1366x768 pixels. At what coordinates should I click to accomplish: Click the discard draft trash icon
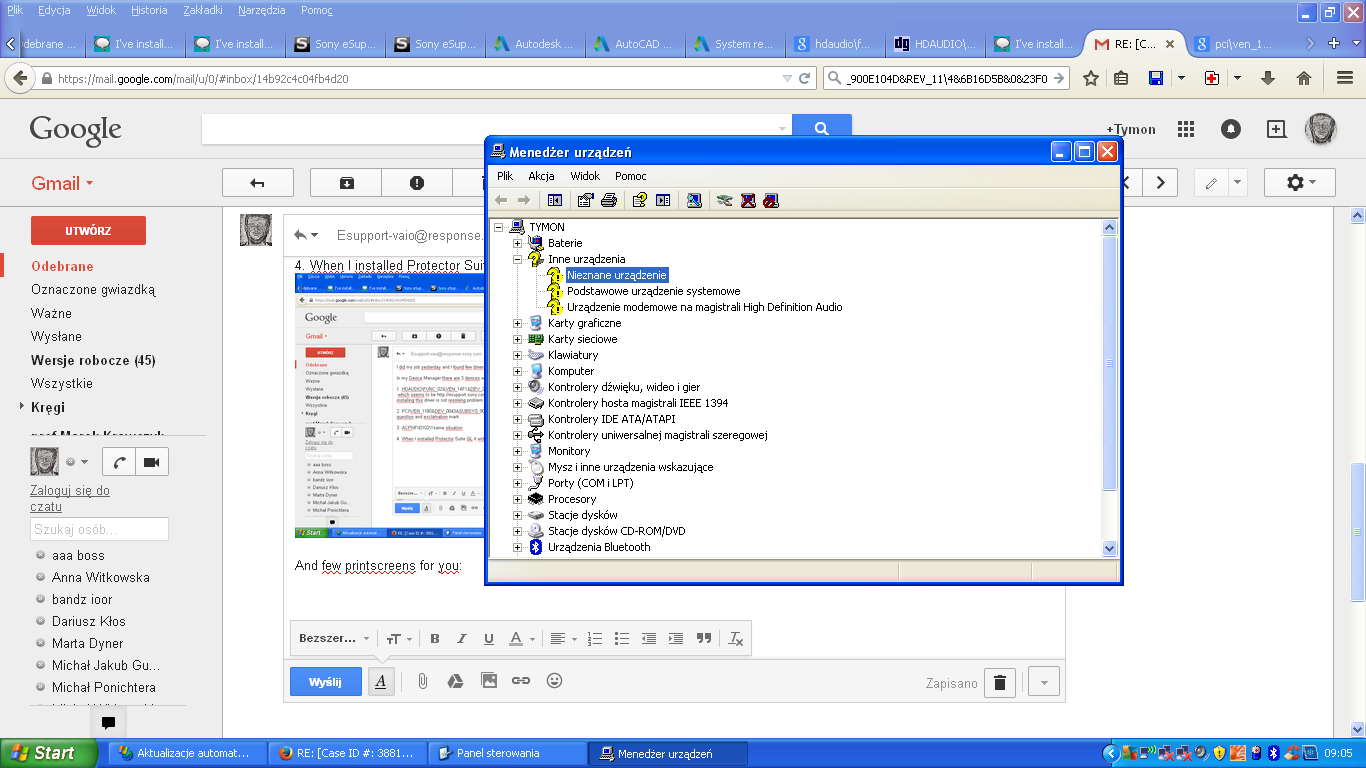(x=1000, y=683)
